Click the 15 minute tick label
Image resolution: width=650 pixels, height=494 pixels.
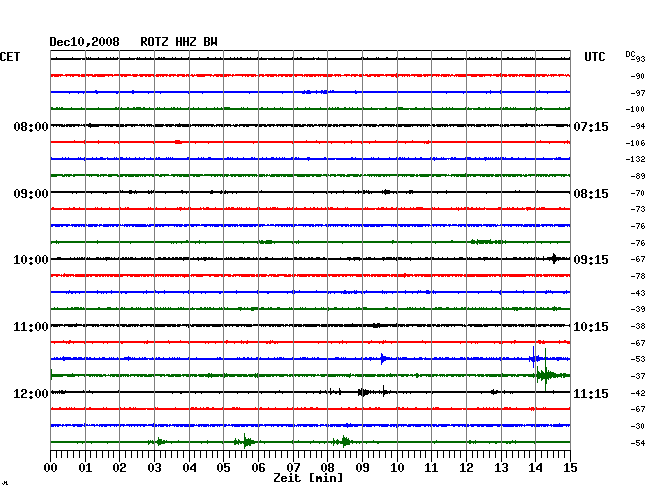coord(570,468)
